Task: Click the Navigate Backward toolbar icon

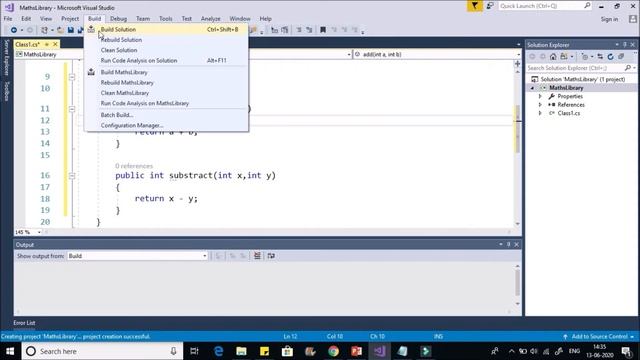Action: [x=13, y=30]
